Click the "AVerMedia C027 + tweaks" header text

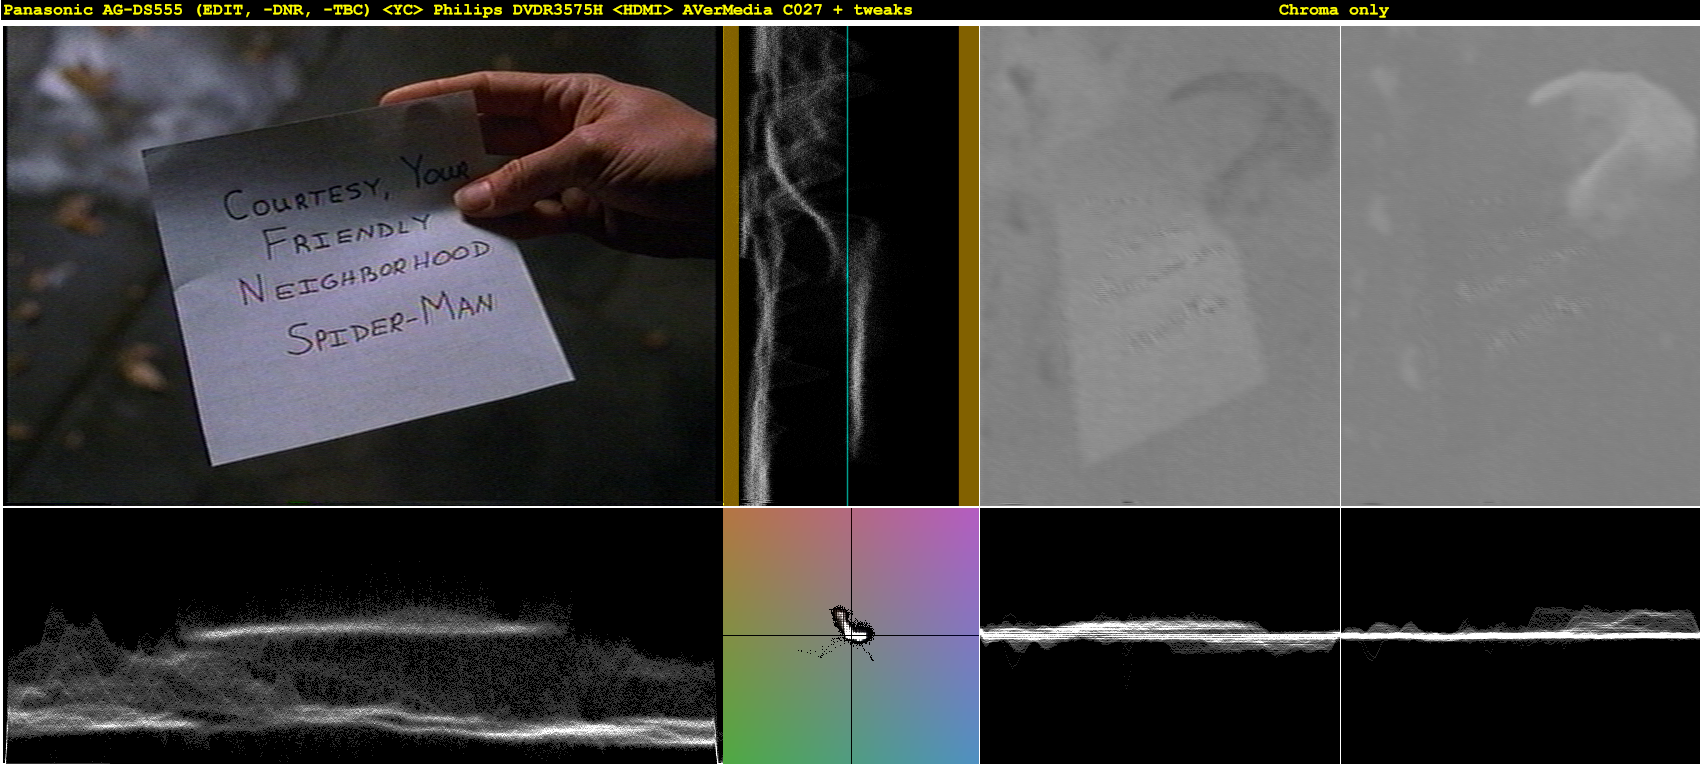797,10
